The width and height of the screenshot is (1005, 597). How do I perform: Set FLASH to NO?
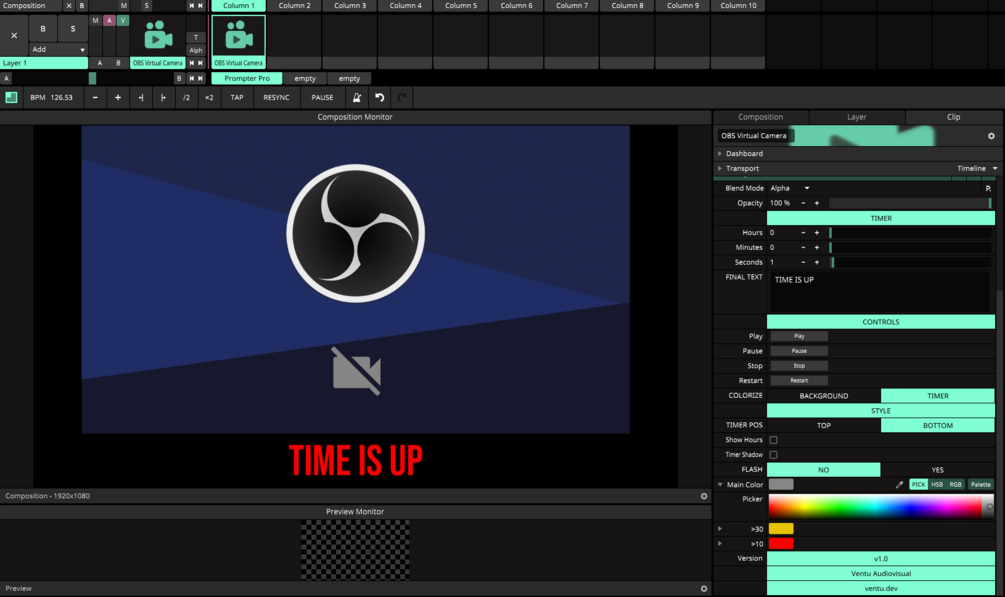(824, 469)
